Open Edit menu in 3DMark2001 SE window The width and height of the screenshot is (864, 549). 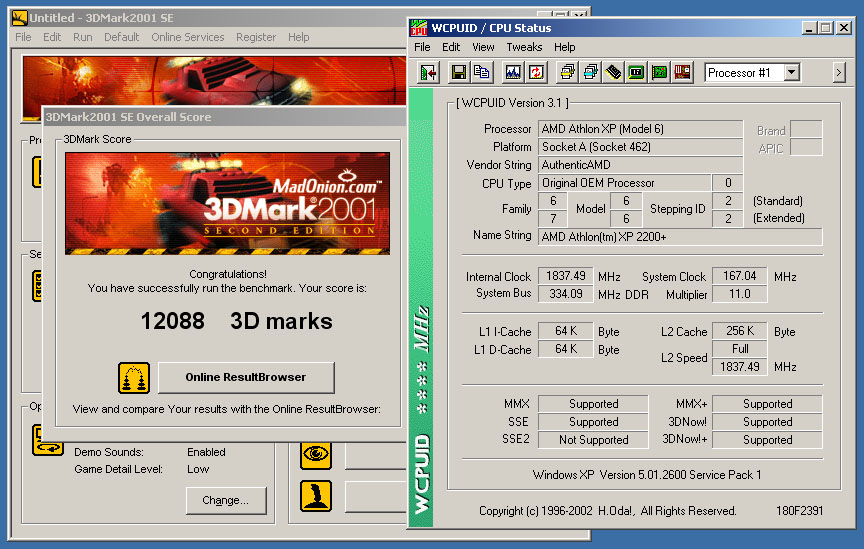pos(52,37)
